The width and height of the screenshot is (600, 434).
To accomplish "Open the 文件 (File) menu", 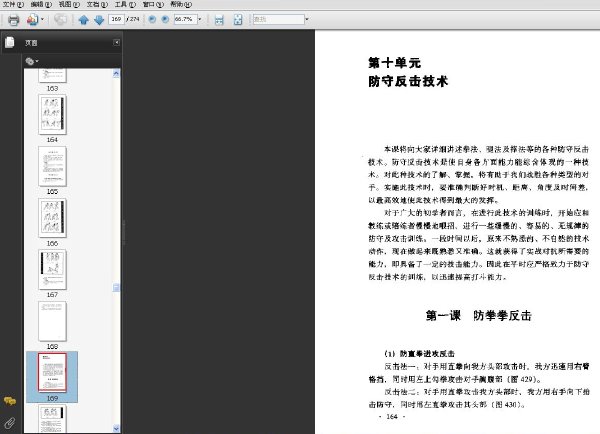I will pos(13,4).
